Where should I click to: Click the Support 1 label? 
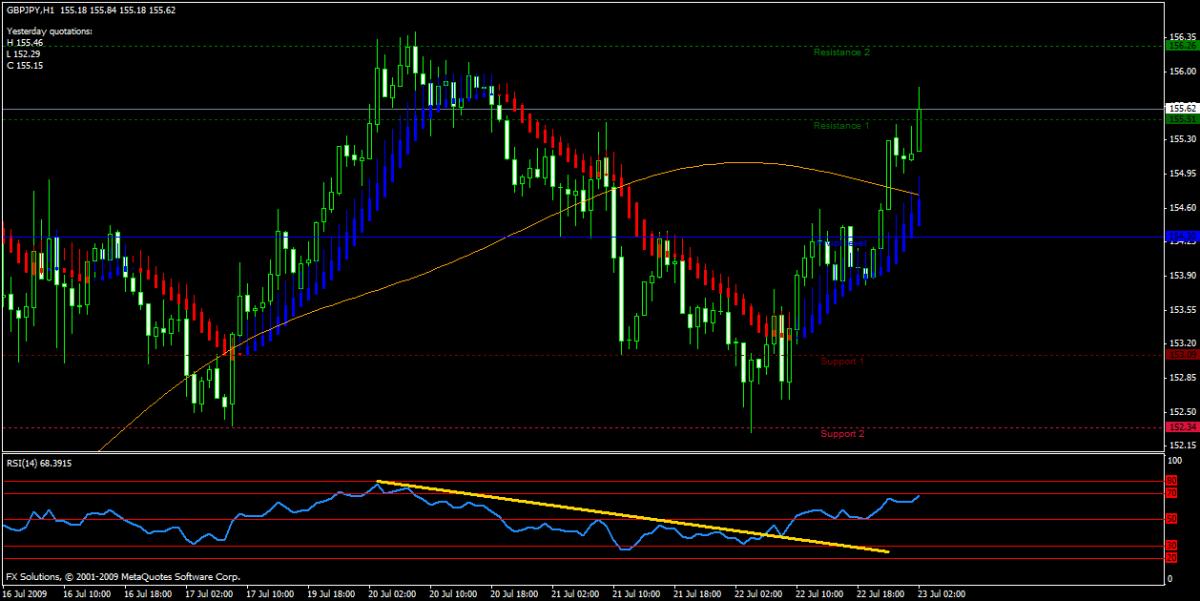point(842,361)
